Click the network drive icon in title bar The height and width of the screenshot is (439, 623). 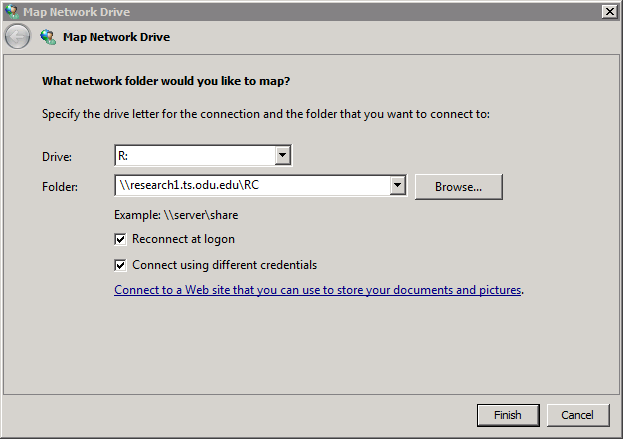(11, 11)
